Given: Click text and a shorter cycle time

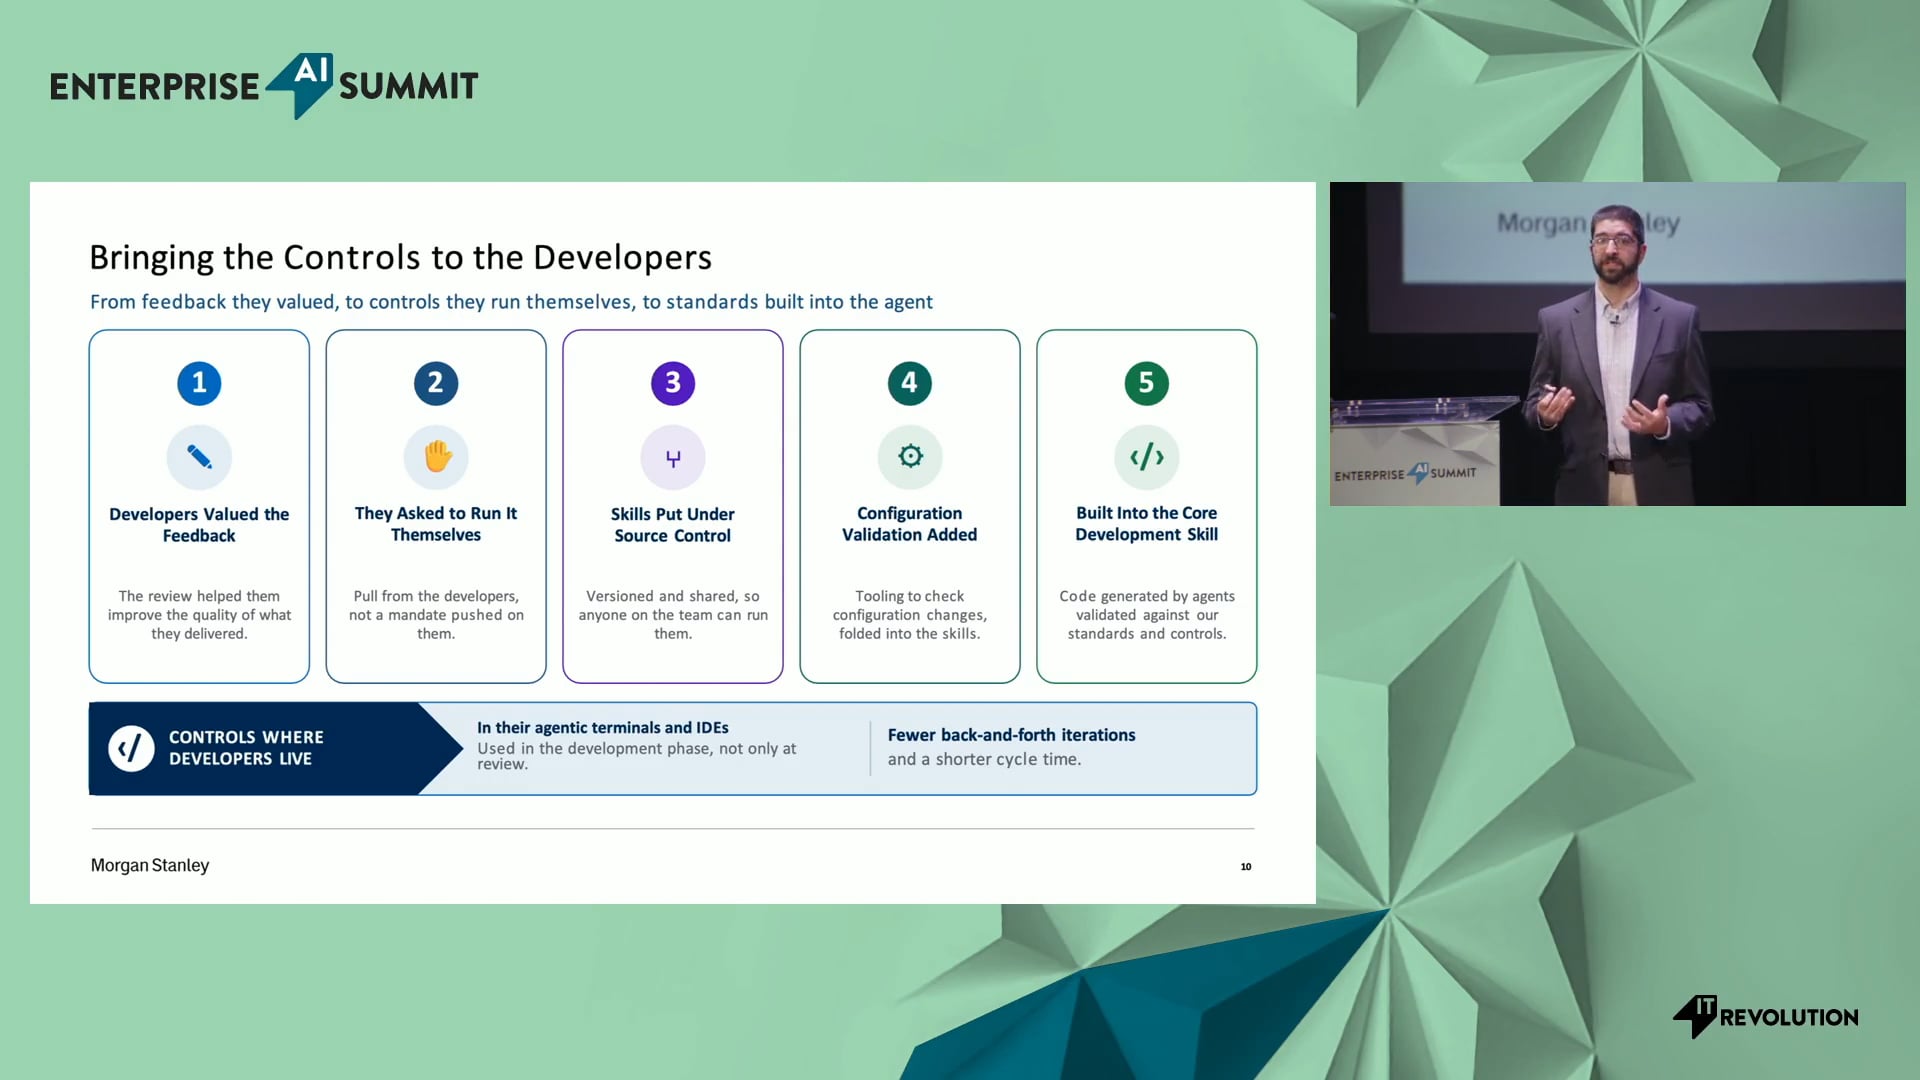Looking at the screenshot, I should 984,759.
